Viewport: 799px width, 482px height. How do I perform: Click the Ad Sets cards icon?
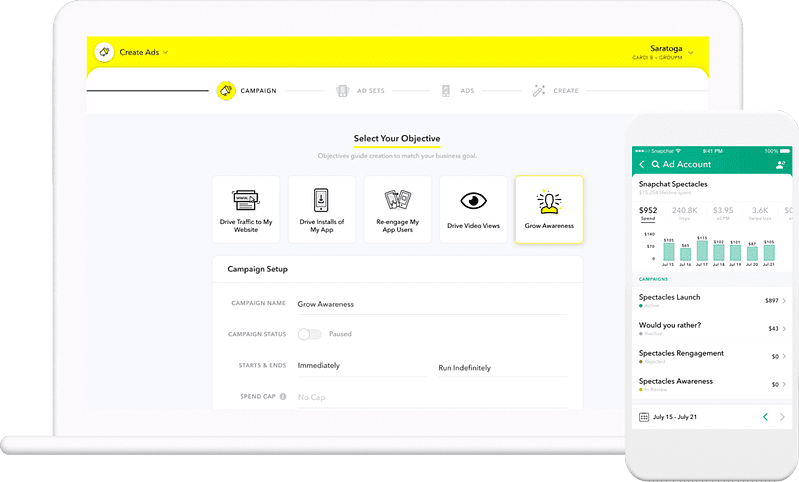[x=342, y=91]
